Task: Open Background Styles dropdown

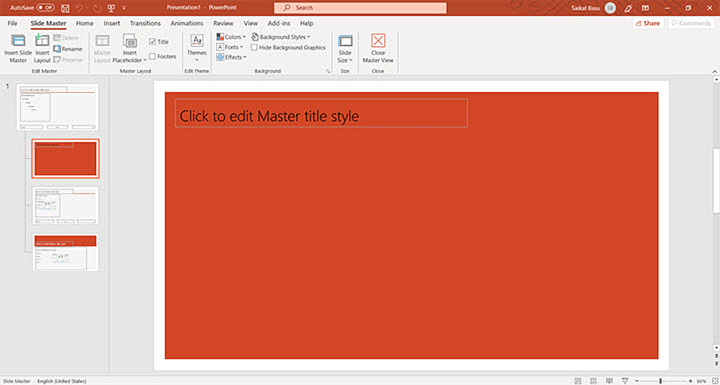Action: coord(281,37)
